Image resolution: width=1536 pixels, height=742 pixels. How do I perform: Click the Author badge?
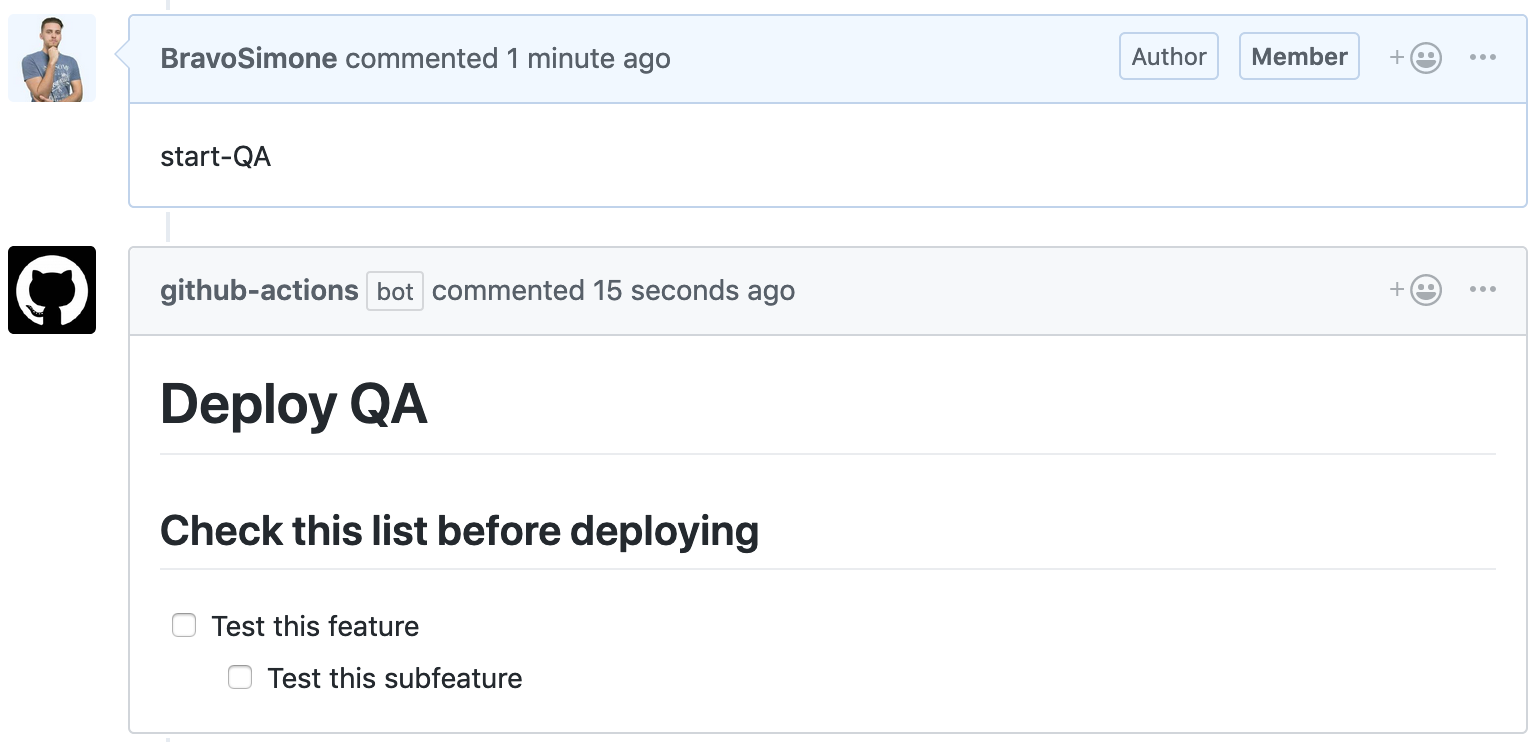(x=1168, y=56)
